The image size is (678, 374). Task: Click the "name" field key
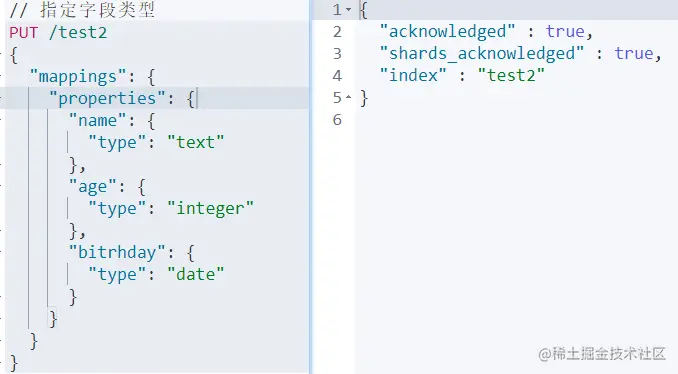97,121
